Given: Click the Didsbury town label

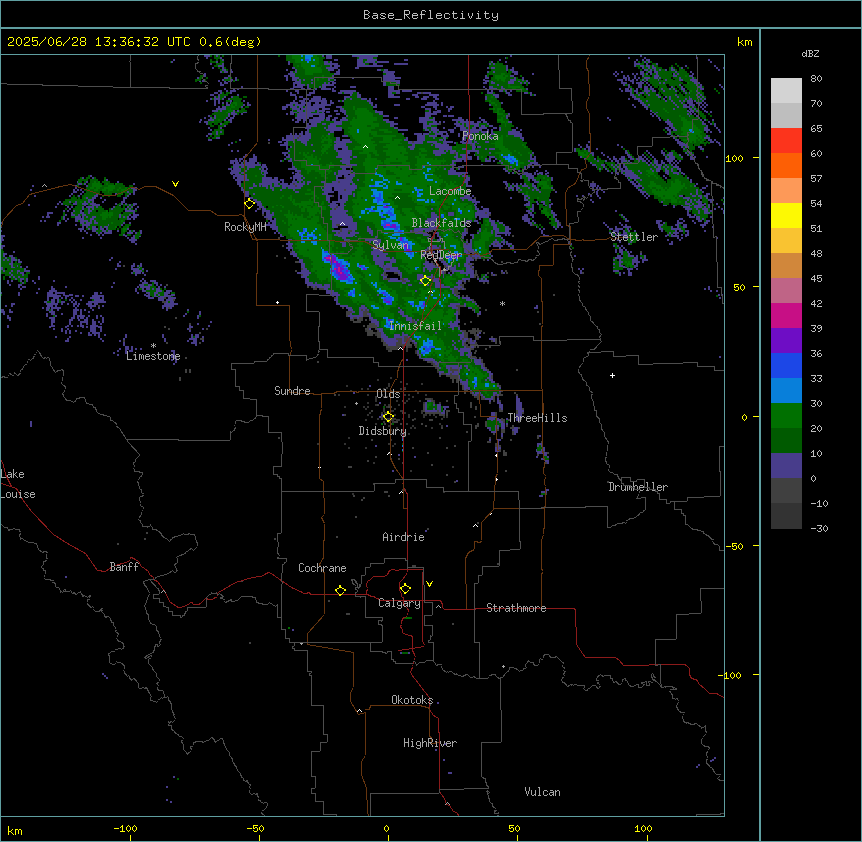Looking at the screenshot, I should point(383,431).
